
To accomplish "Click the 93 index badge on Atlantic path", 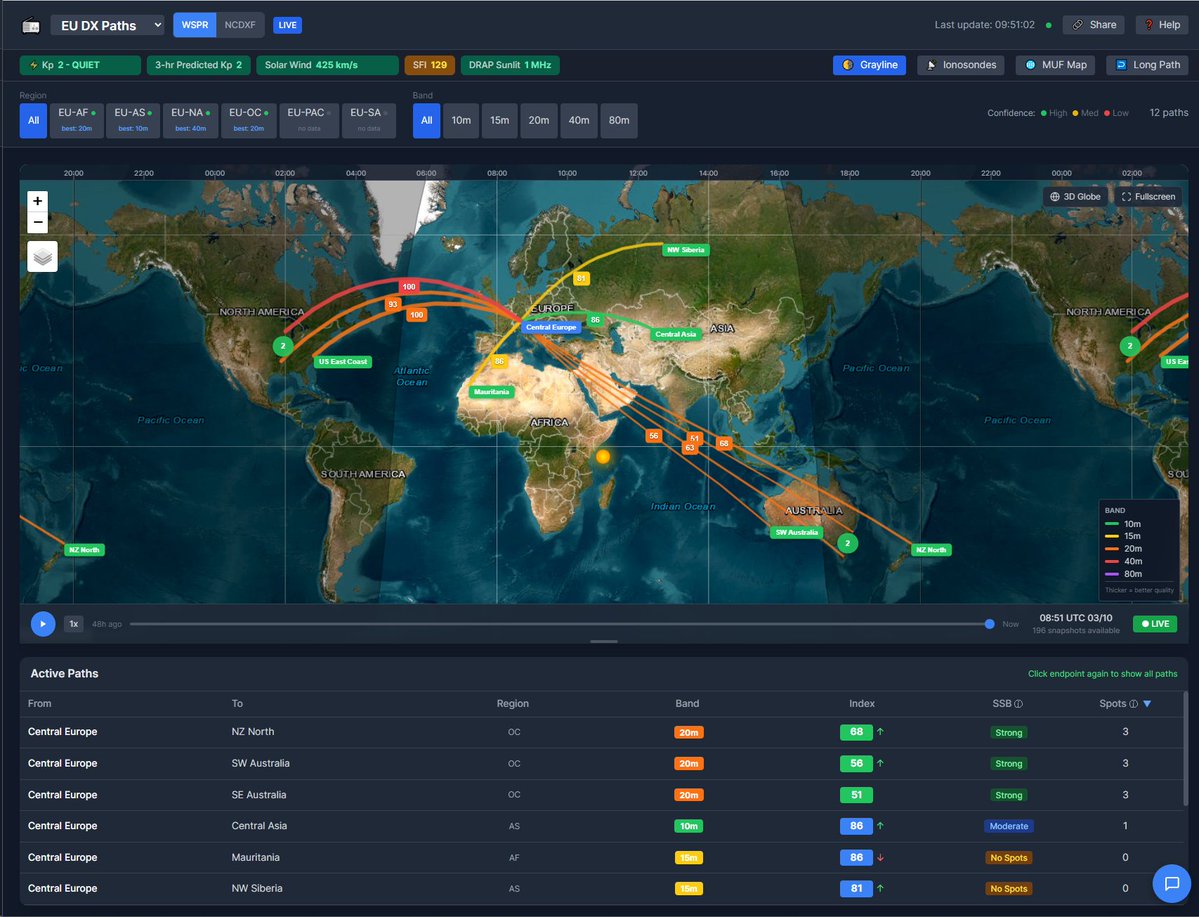I will tap(392, 304).
